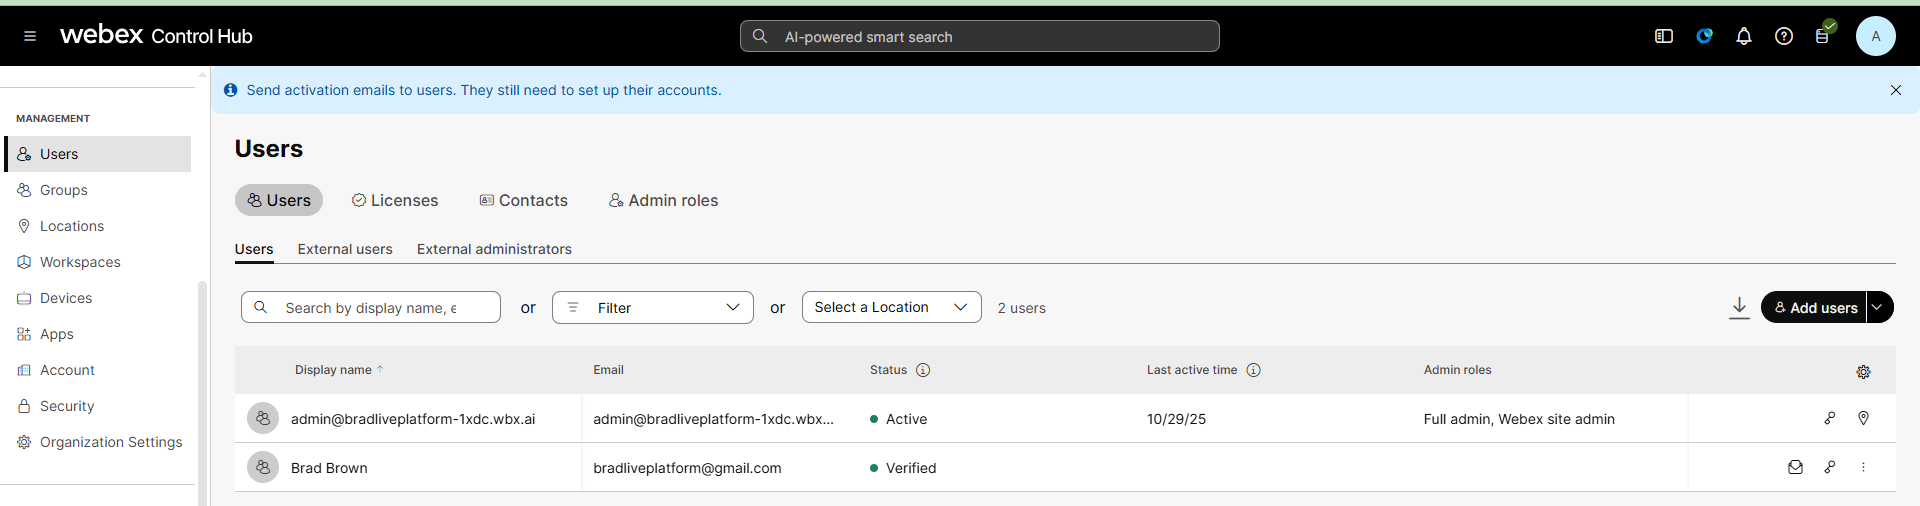Open the External users tab
The height and width of the screenshot is (506, 1920).
345,249
